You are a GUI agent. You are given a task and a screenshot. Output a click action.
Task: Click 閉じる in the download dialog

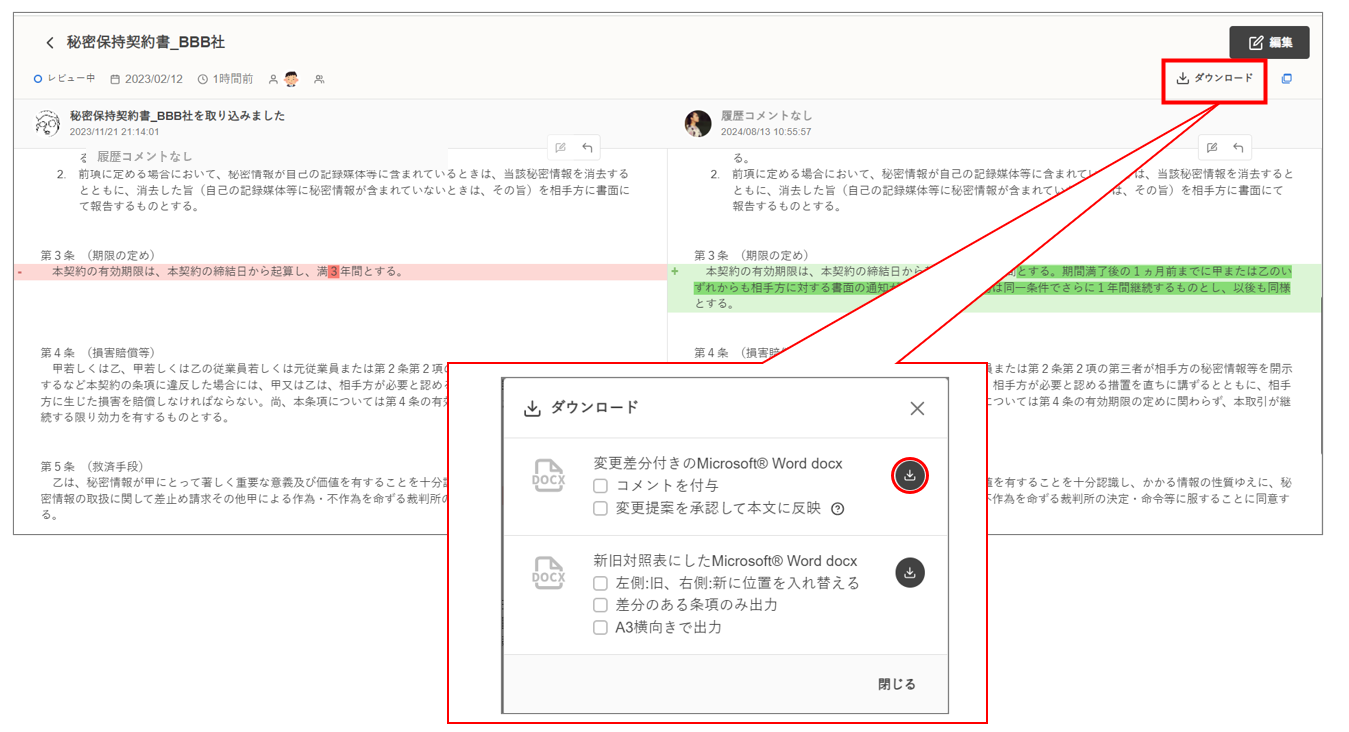click(896, 684)
